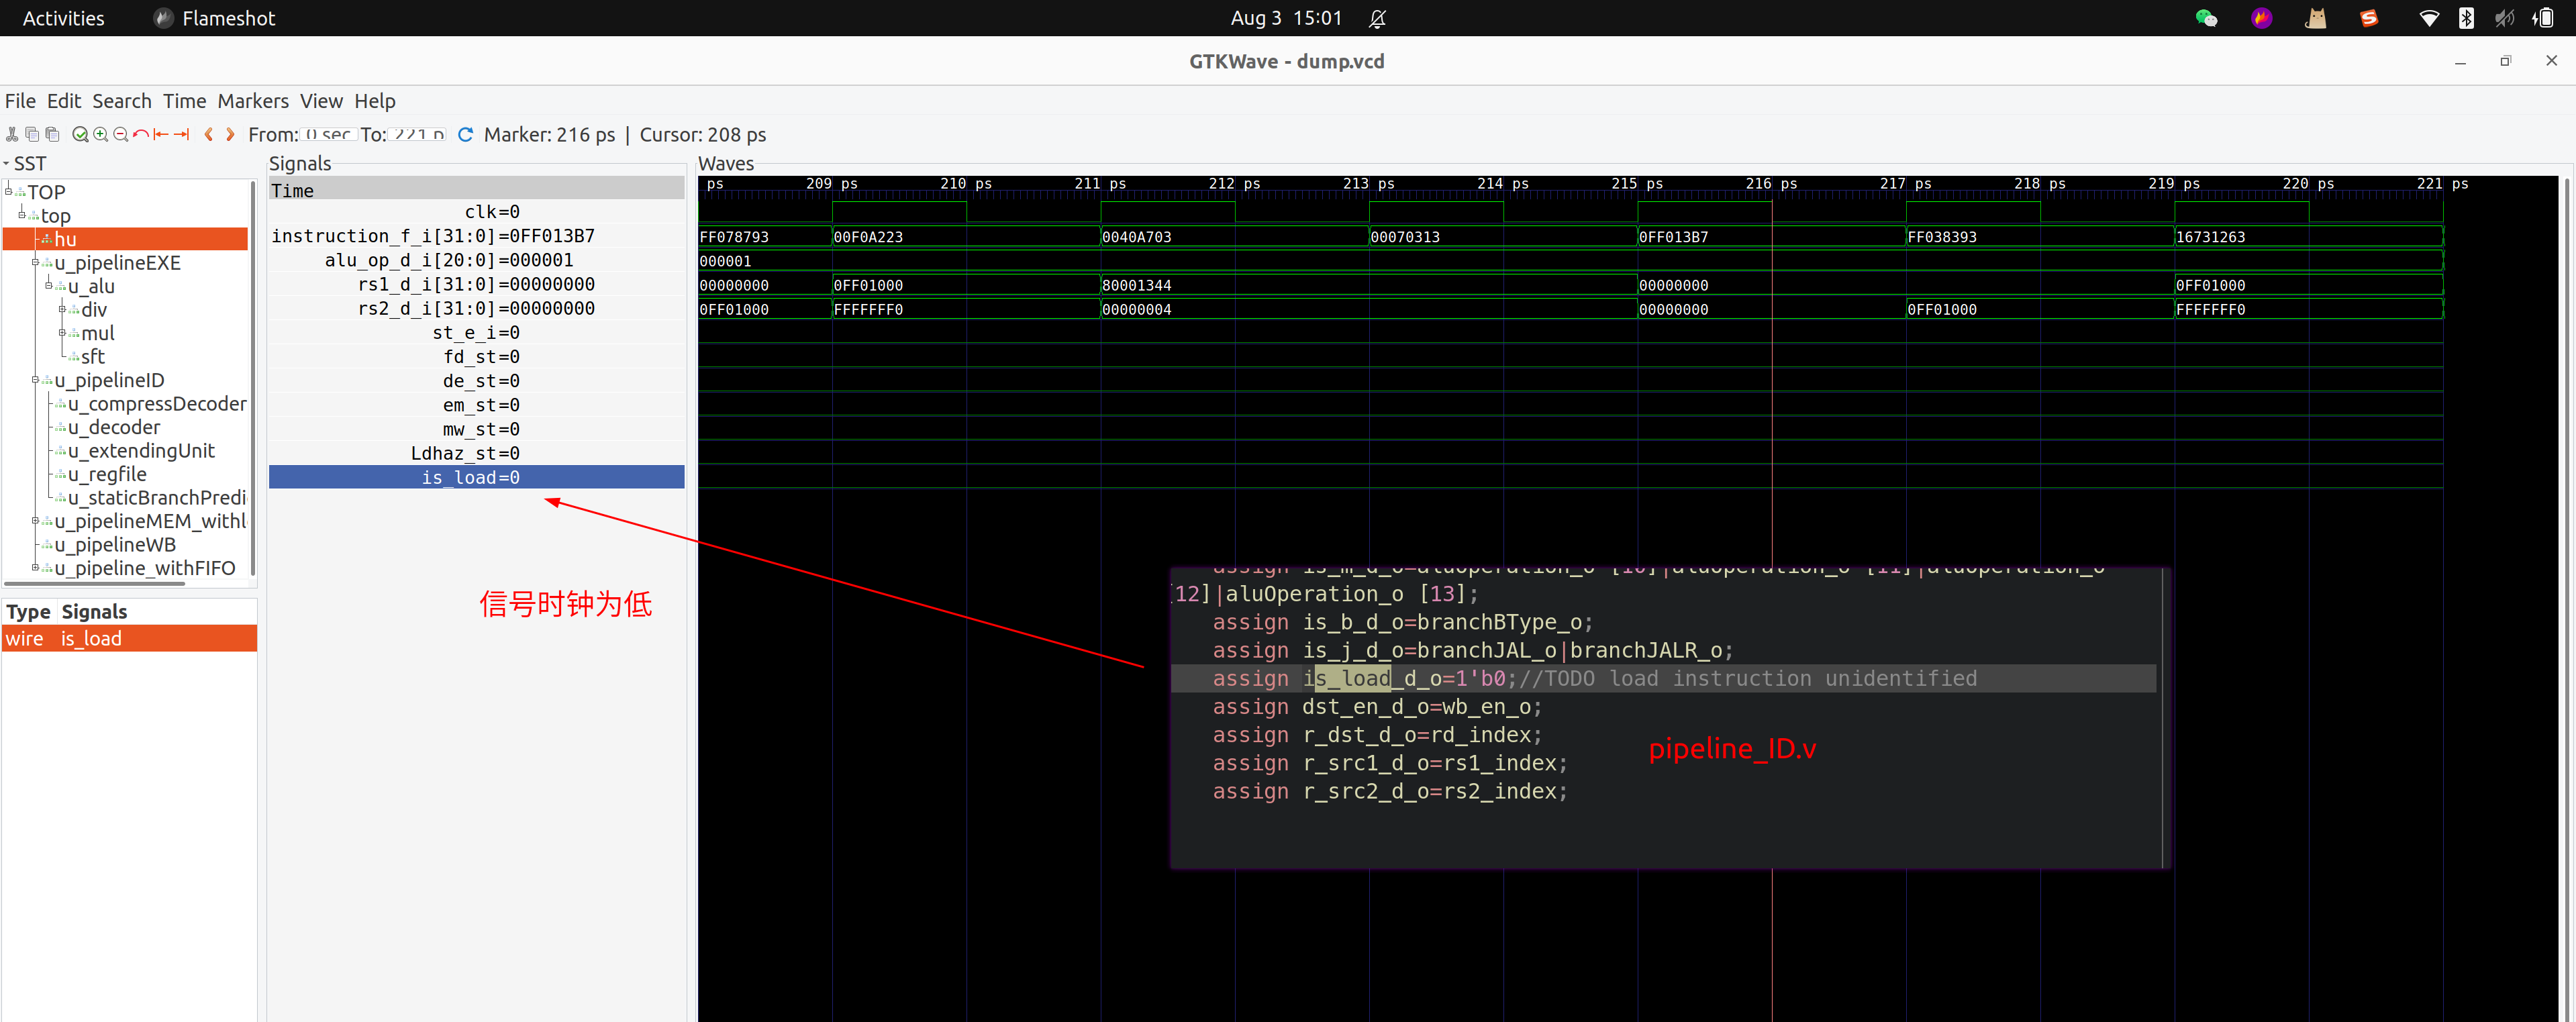Open the Aug 3 15:01 clock menu
This screenshot has height=1022, width=2576.
[x=1286, y=18]
